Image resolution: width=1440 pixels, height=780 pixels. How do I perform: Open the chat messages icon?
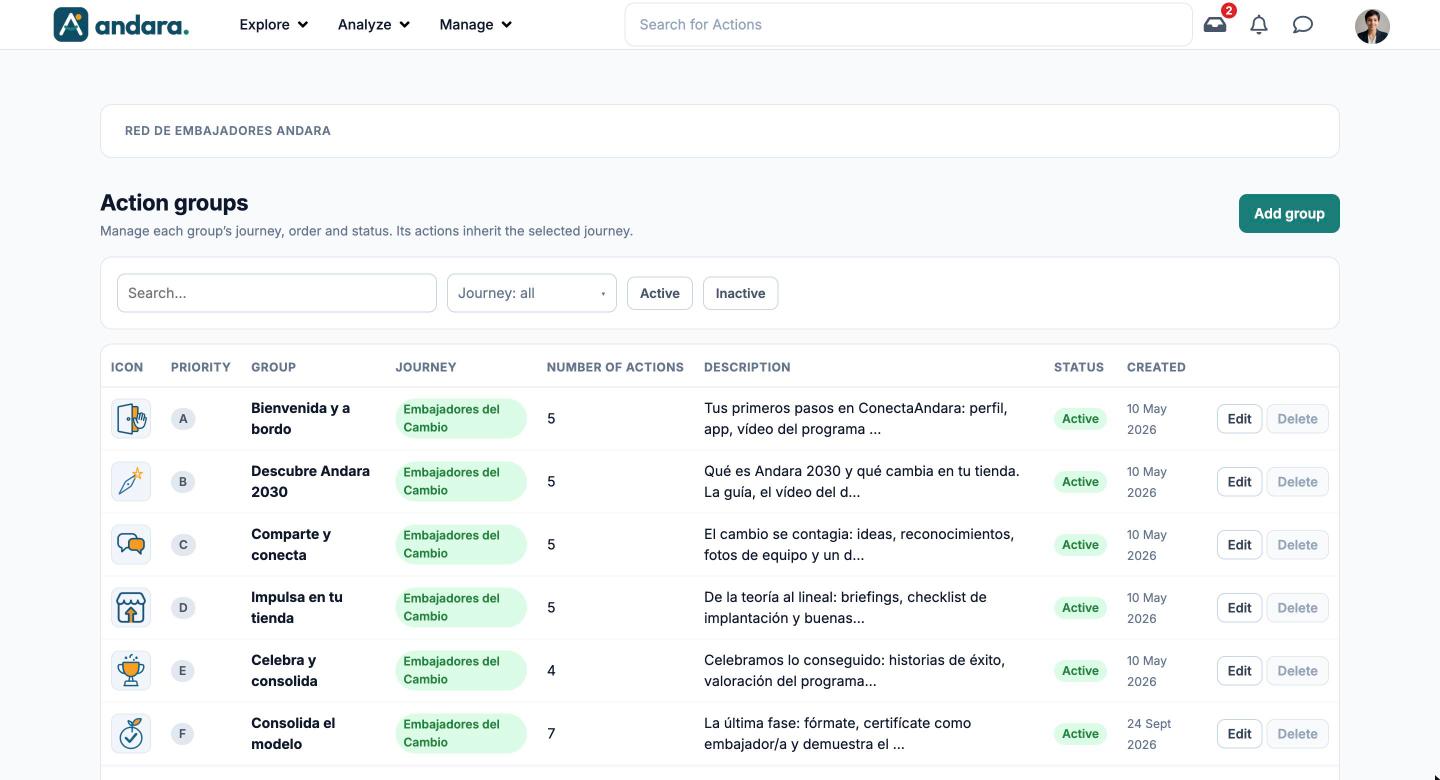point(1302,24)
